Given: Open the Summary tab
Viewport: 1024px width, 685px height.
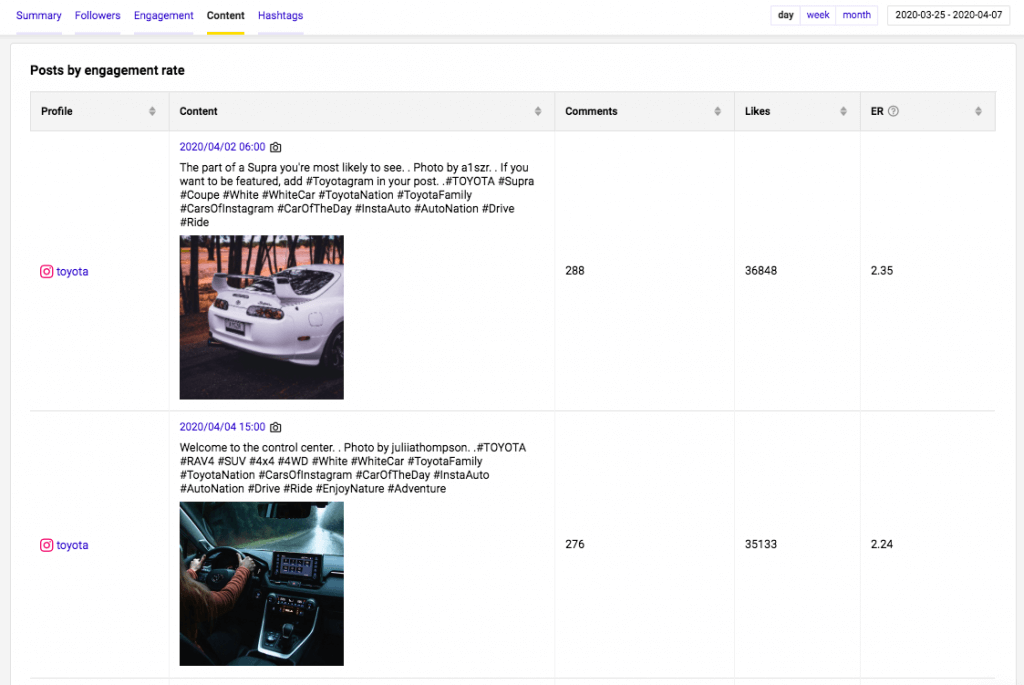Looking at the screenshot, I should pos(39,15).
